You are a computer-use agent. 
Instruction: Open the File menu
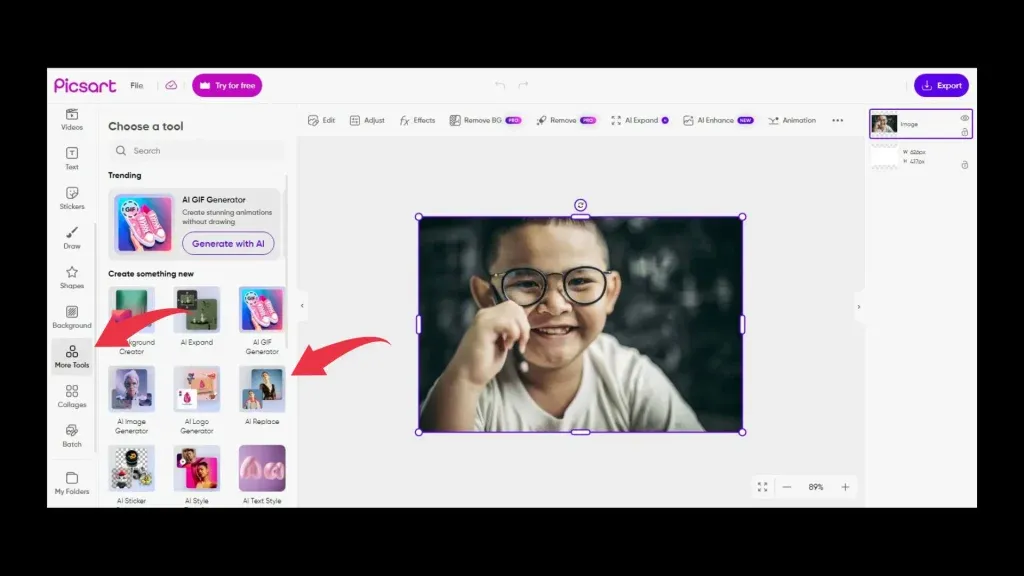136,86
